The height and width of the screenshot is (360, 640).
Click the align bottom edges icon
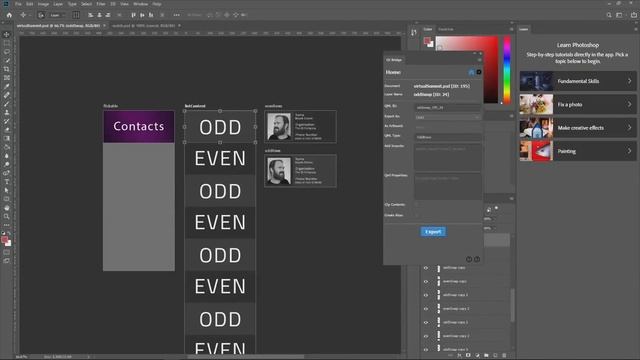coord(151,15)
